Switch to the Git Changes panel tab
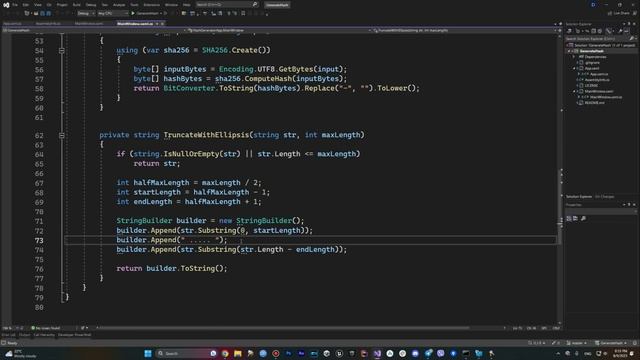The height and width of the screenshot is (360, 640). 604,197
